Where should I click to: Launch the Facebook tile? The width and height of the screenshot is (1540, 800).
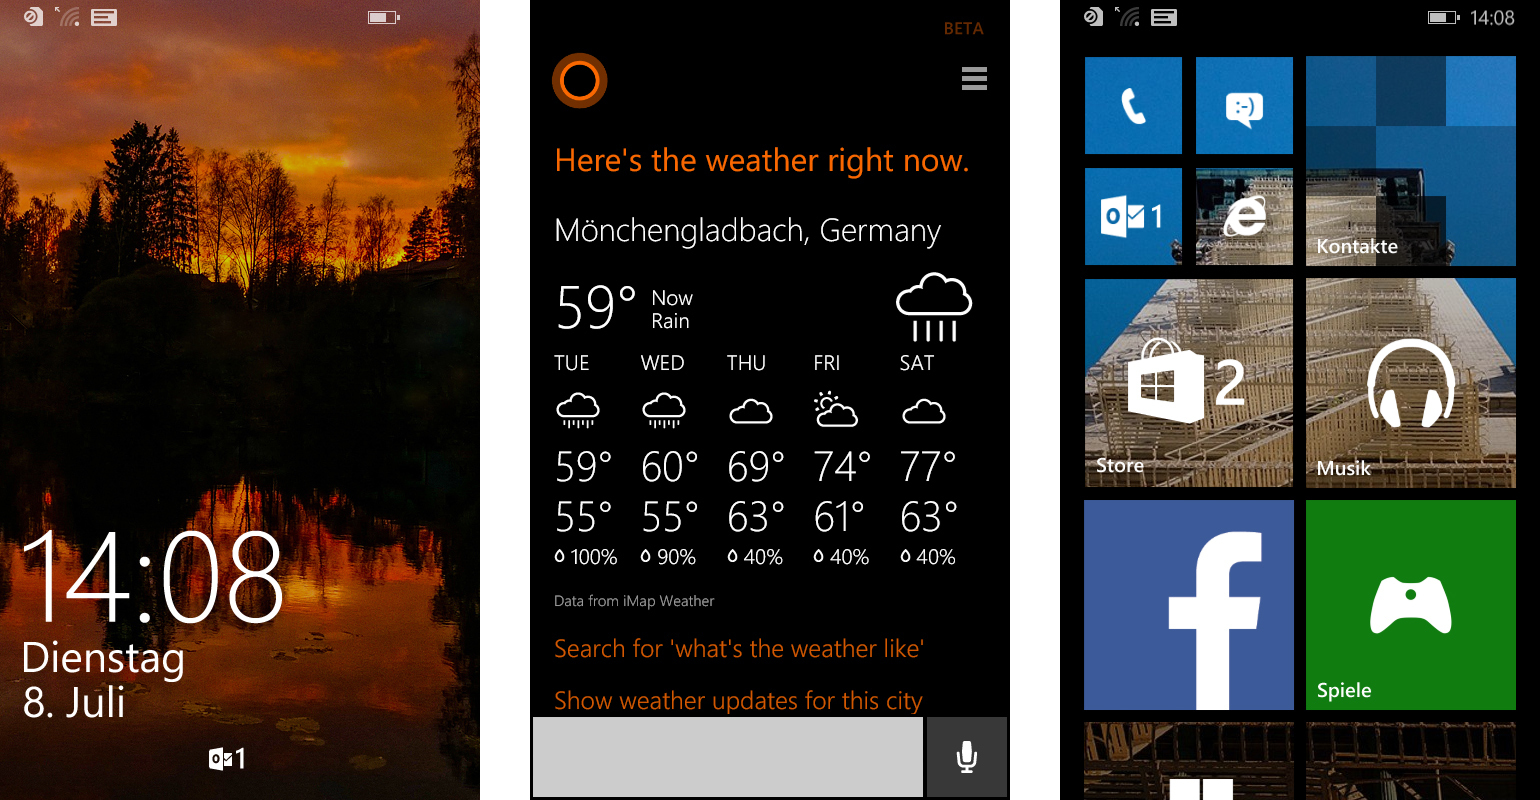(1189, 605)
